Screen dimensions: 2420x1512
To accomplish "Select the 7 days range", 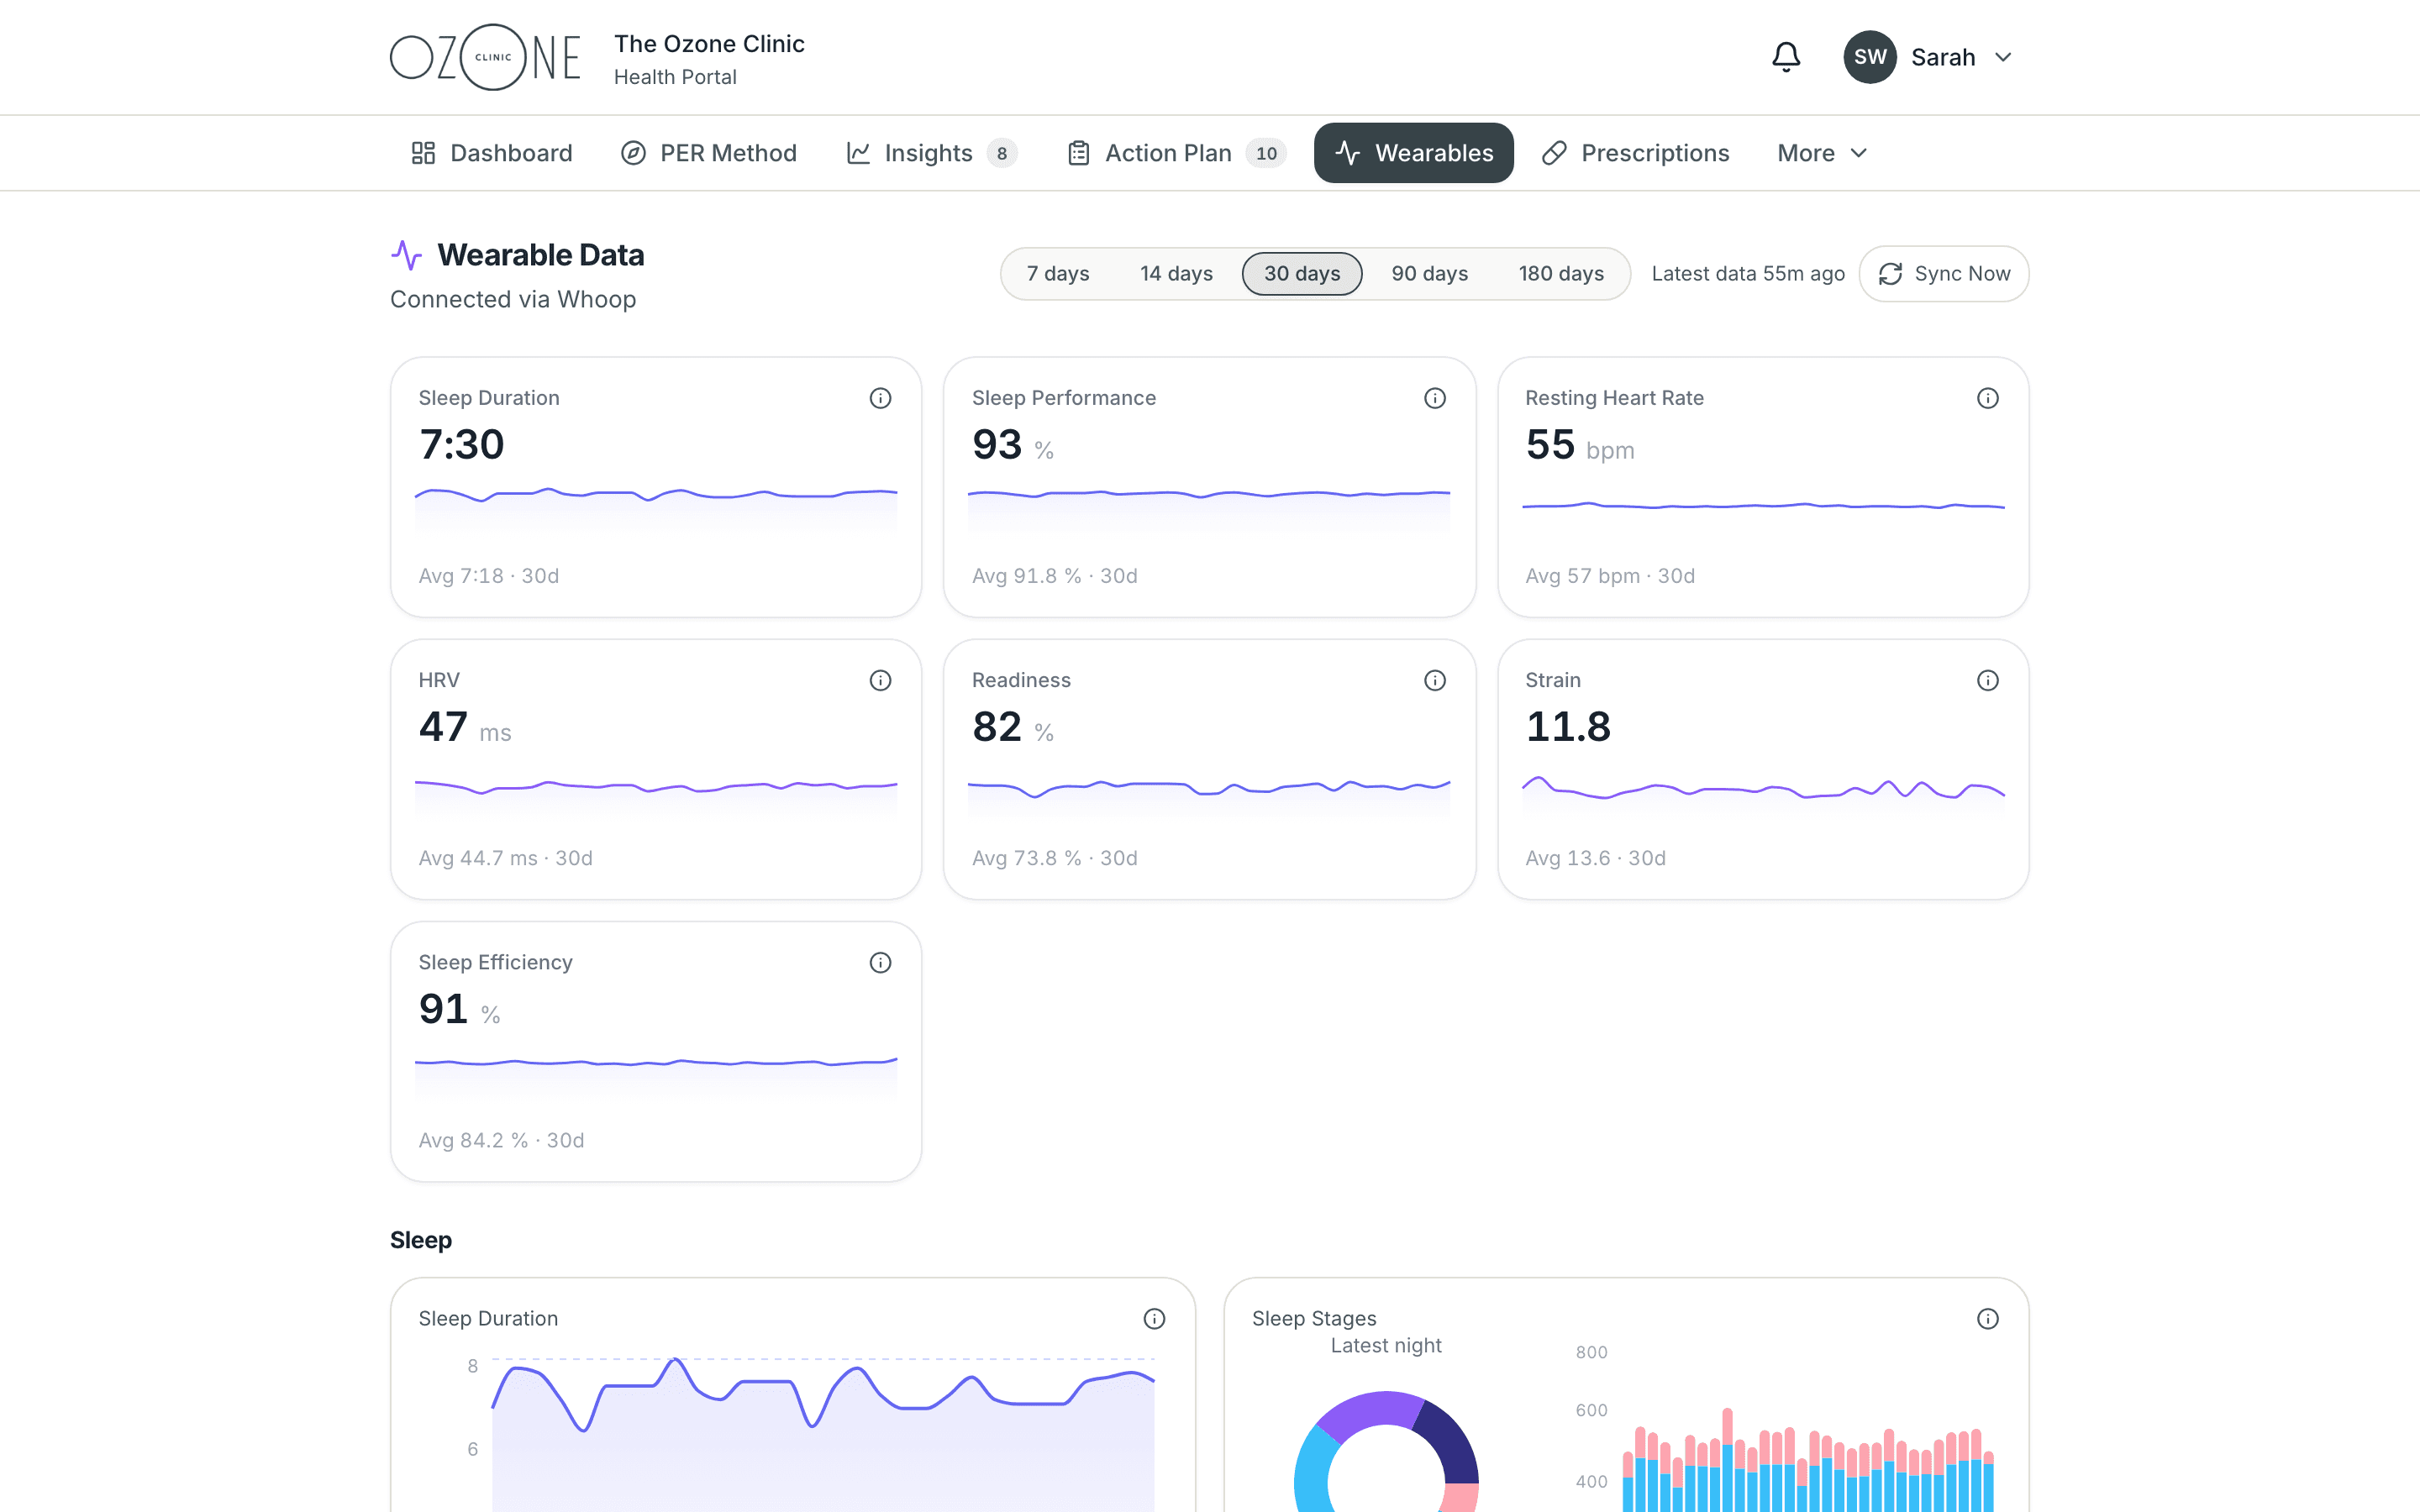I will [x=1058, y=274].
